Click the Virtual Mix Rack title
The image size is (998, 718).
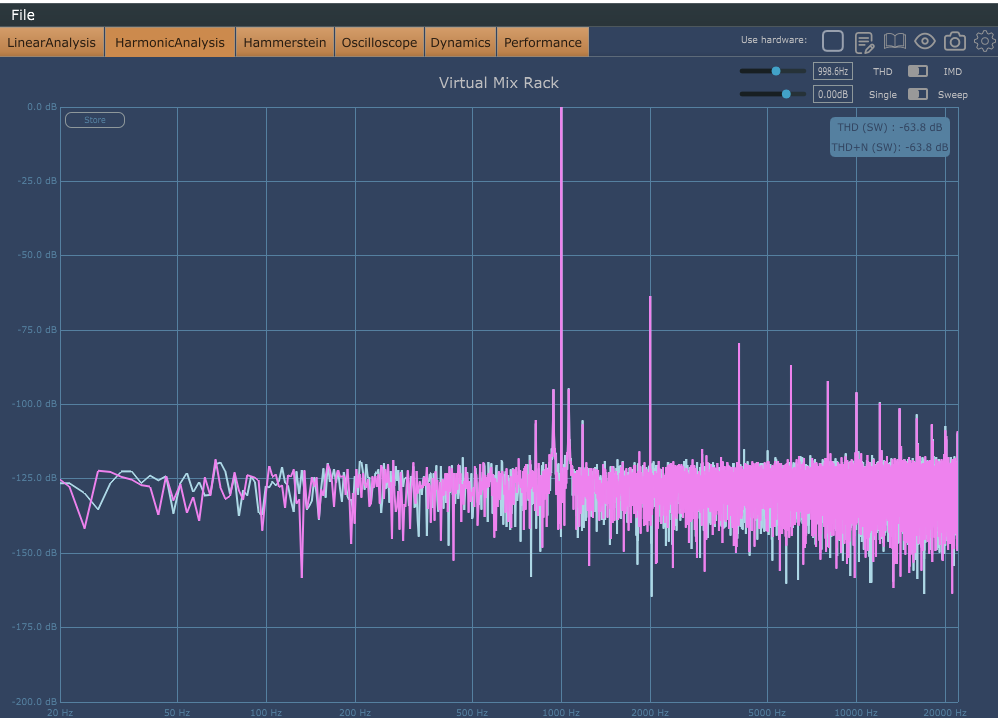pyautogui.click(x=498, y=83)
